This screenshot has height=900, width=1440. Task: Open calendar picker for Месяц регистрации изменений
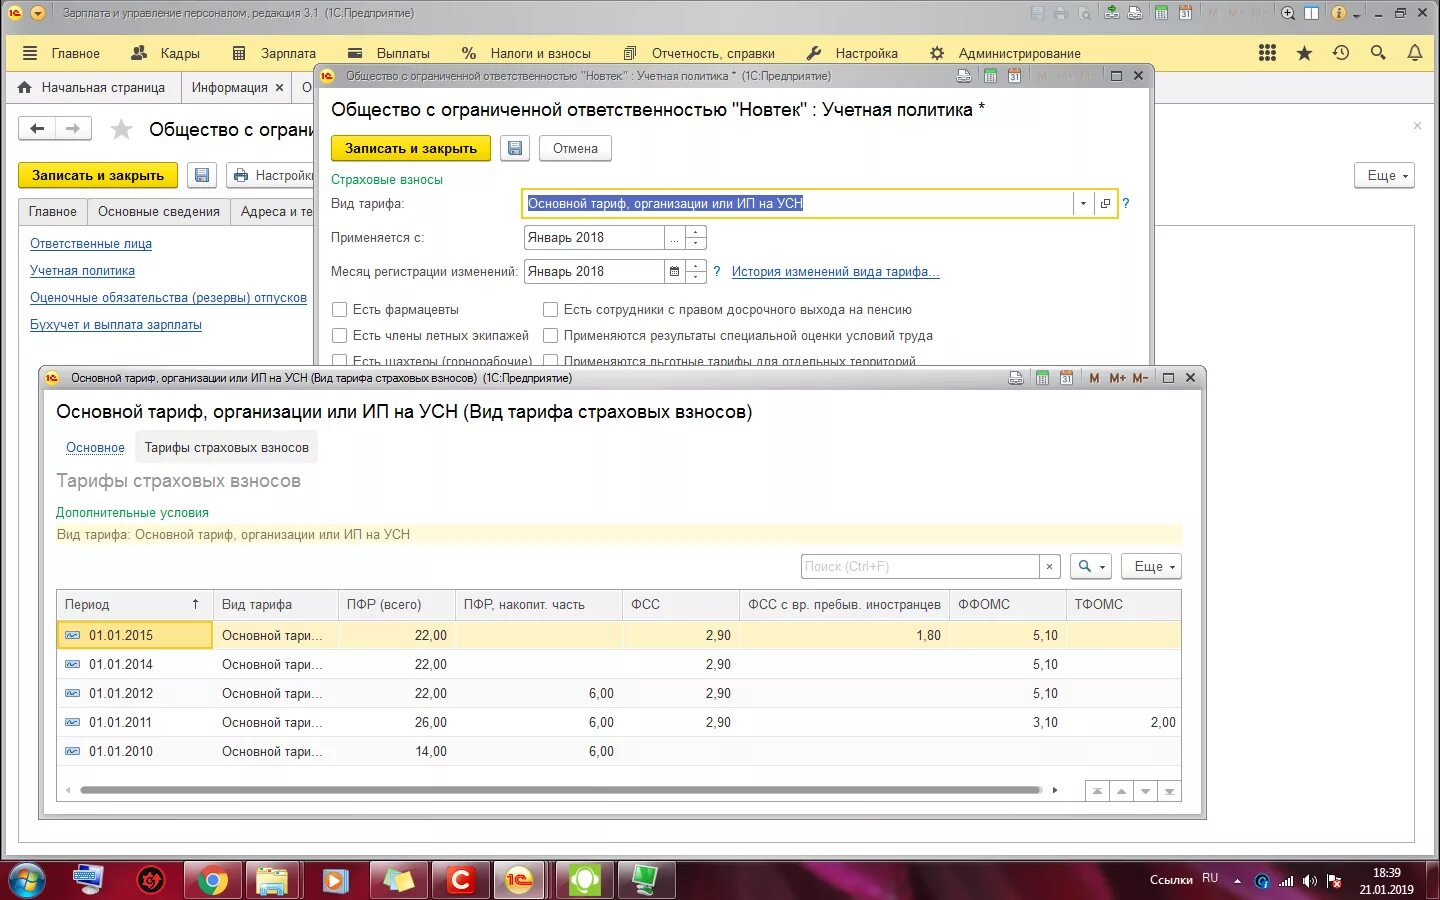point(674,271)
